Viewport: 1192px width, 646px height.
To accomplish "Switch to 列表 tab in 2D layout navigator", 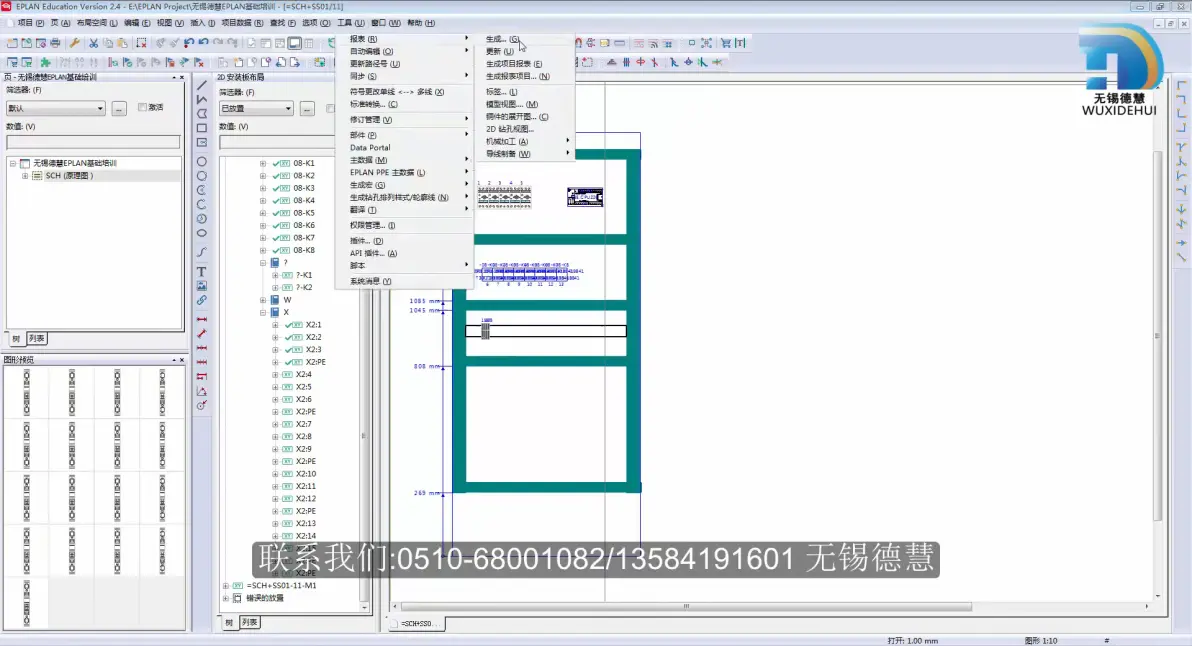I will tap(249, 622).
